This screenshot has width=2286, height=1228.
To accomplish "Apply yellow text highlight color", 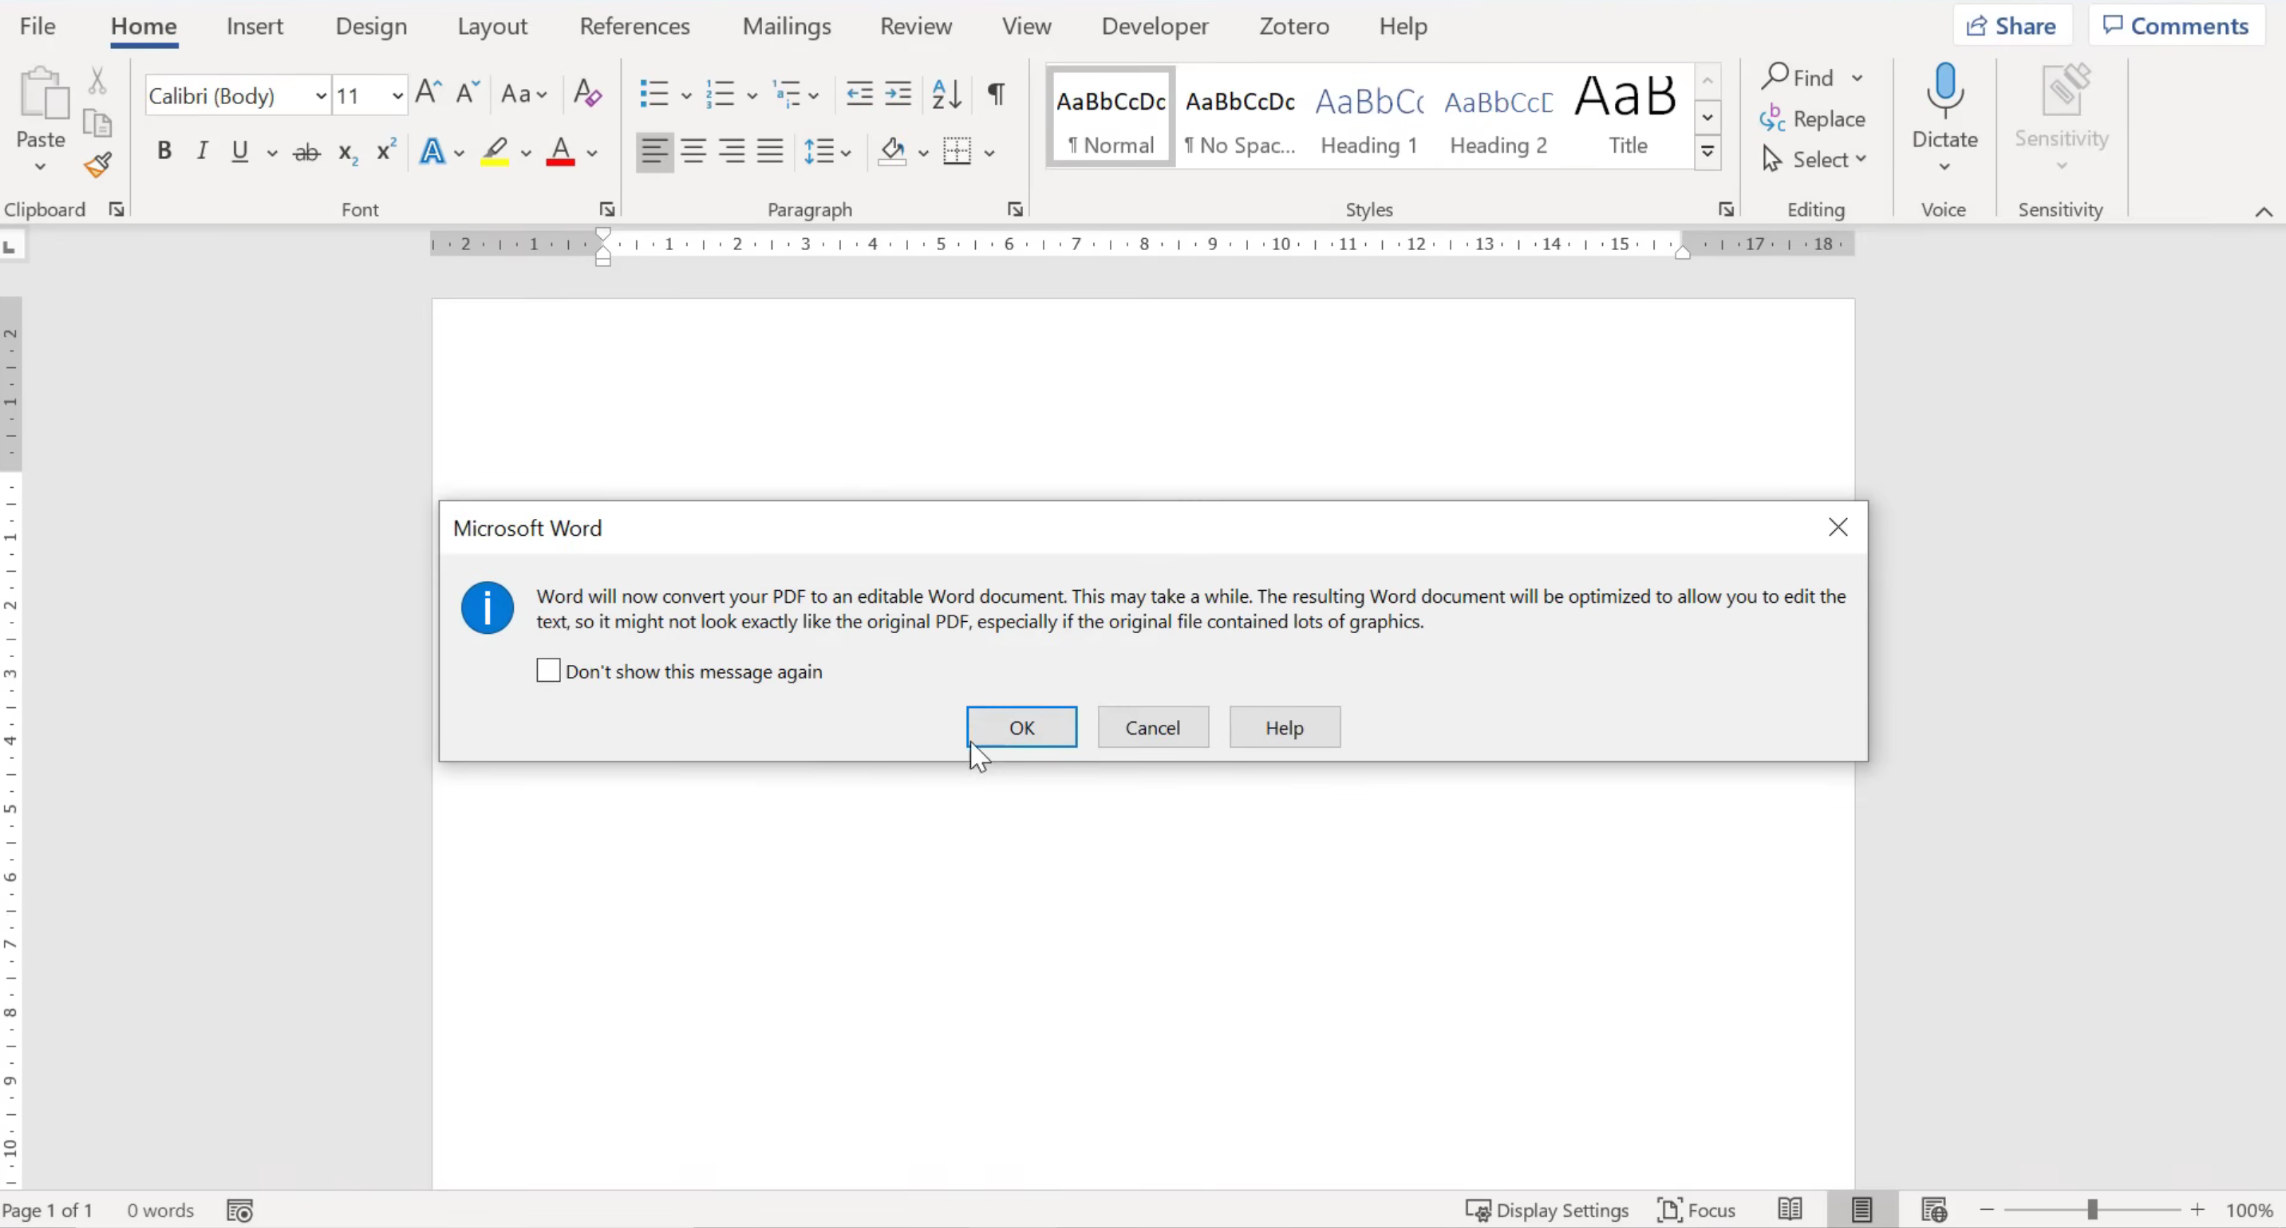I will point(495,152).
